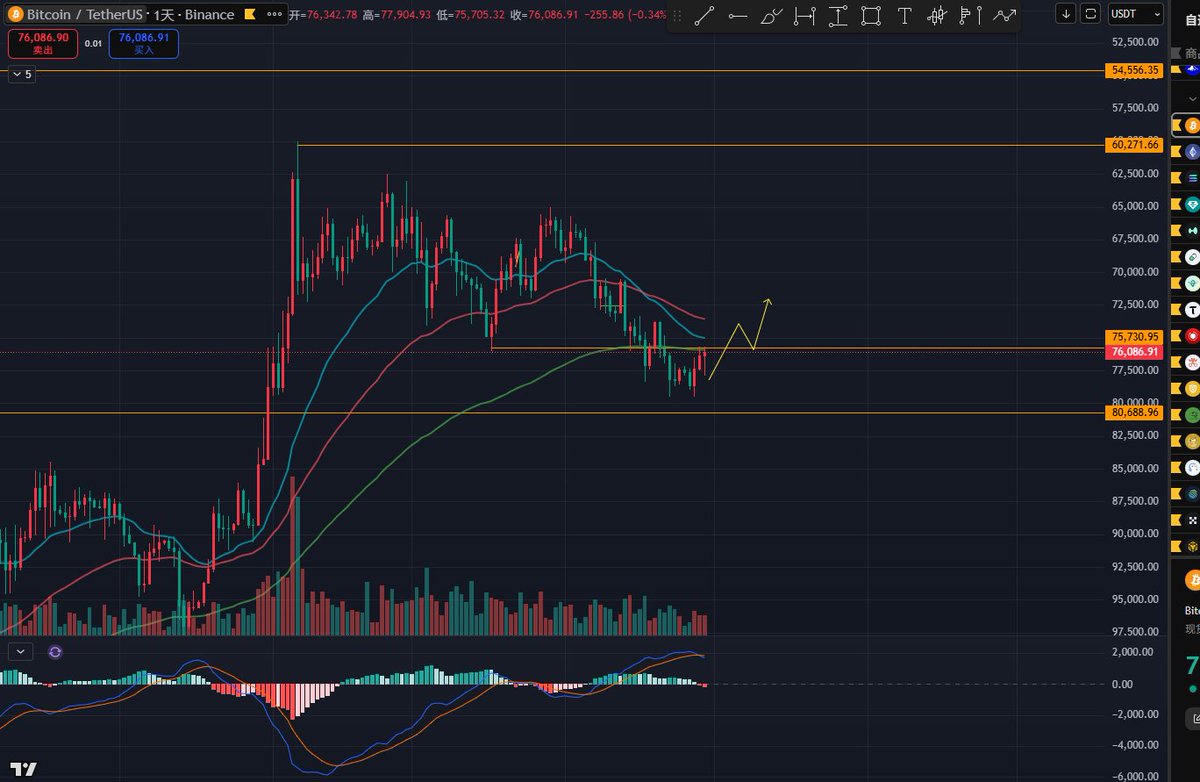Select the zigzag forecast path tool
1200x782 pixels.
coord(1003,15)
